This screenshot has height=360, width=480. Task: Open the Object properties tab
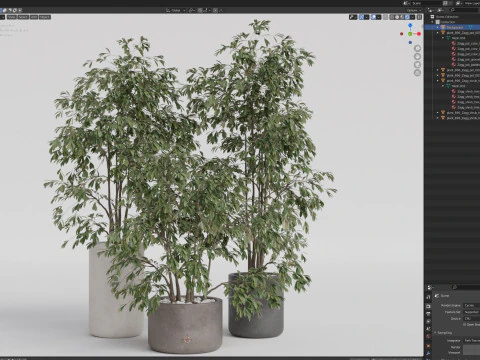point(429,346)
